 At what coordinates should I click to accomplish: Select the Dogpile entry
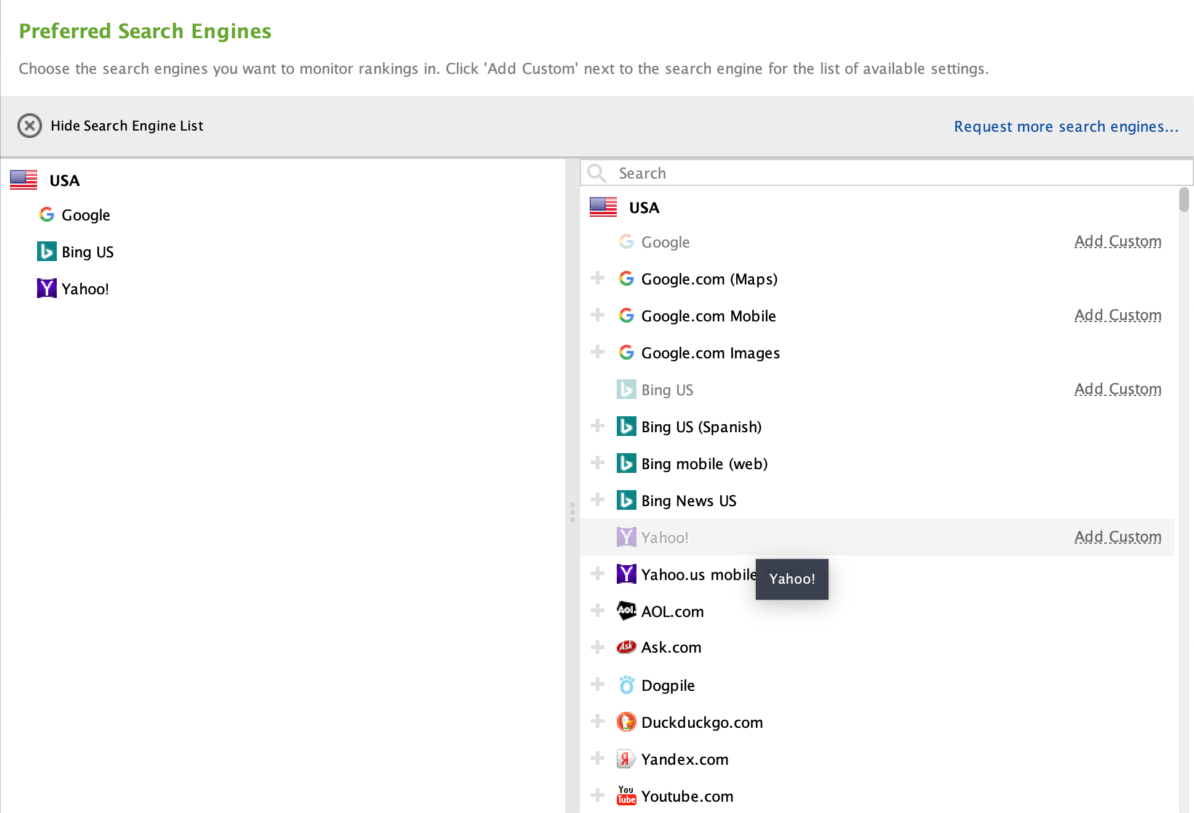[667, 685]
